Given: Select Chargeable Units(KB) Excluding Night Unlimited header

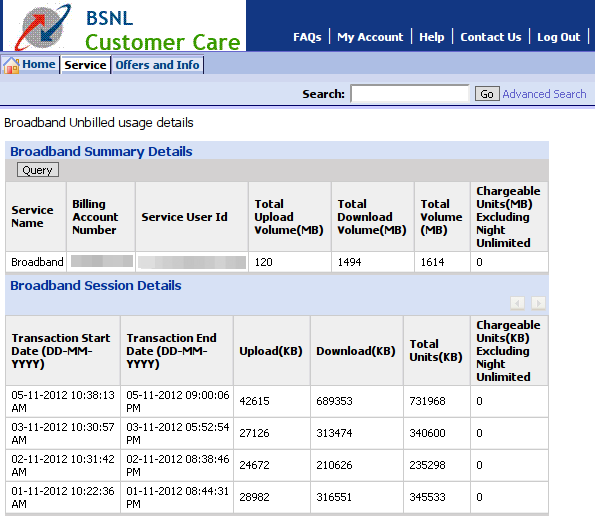Looking at the screenshot, I should 509,351.
